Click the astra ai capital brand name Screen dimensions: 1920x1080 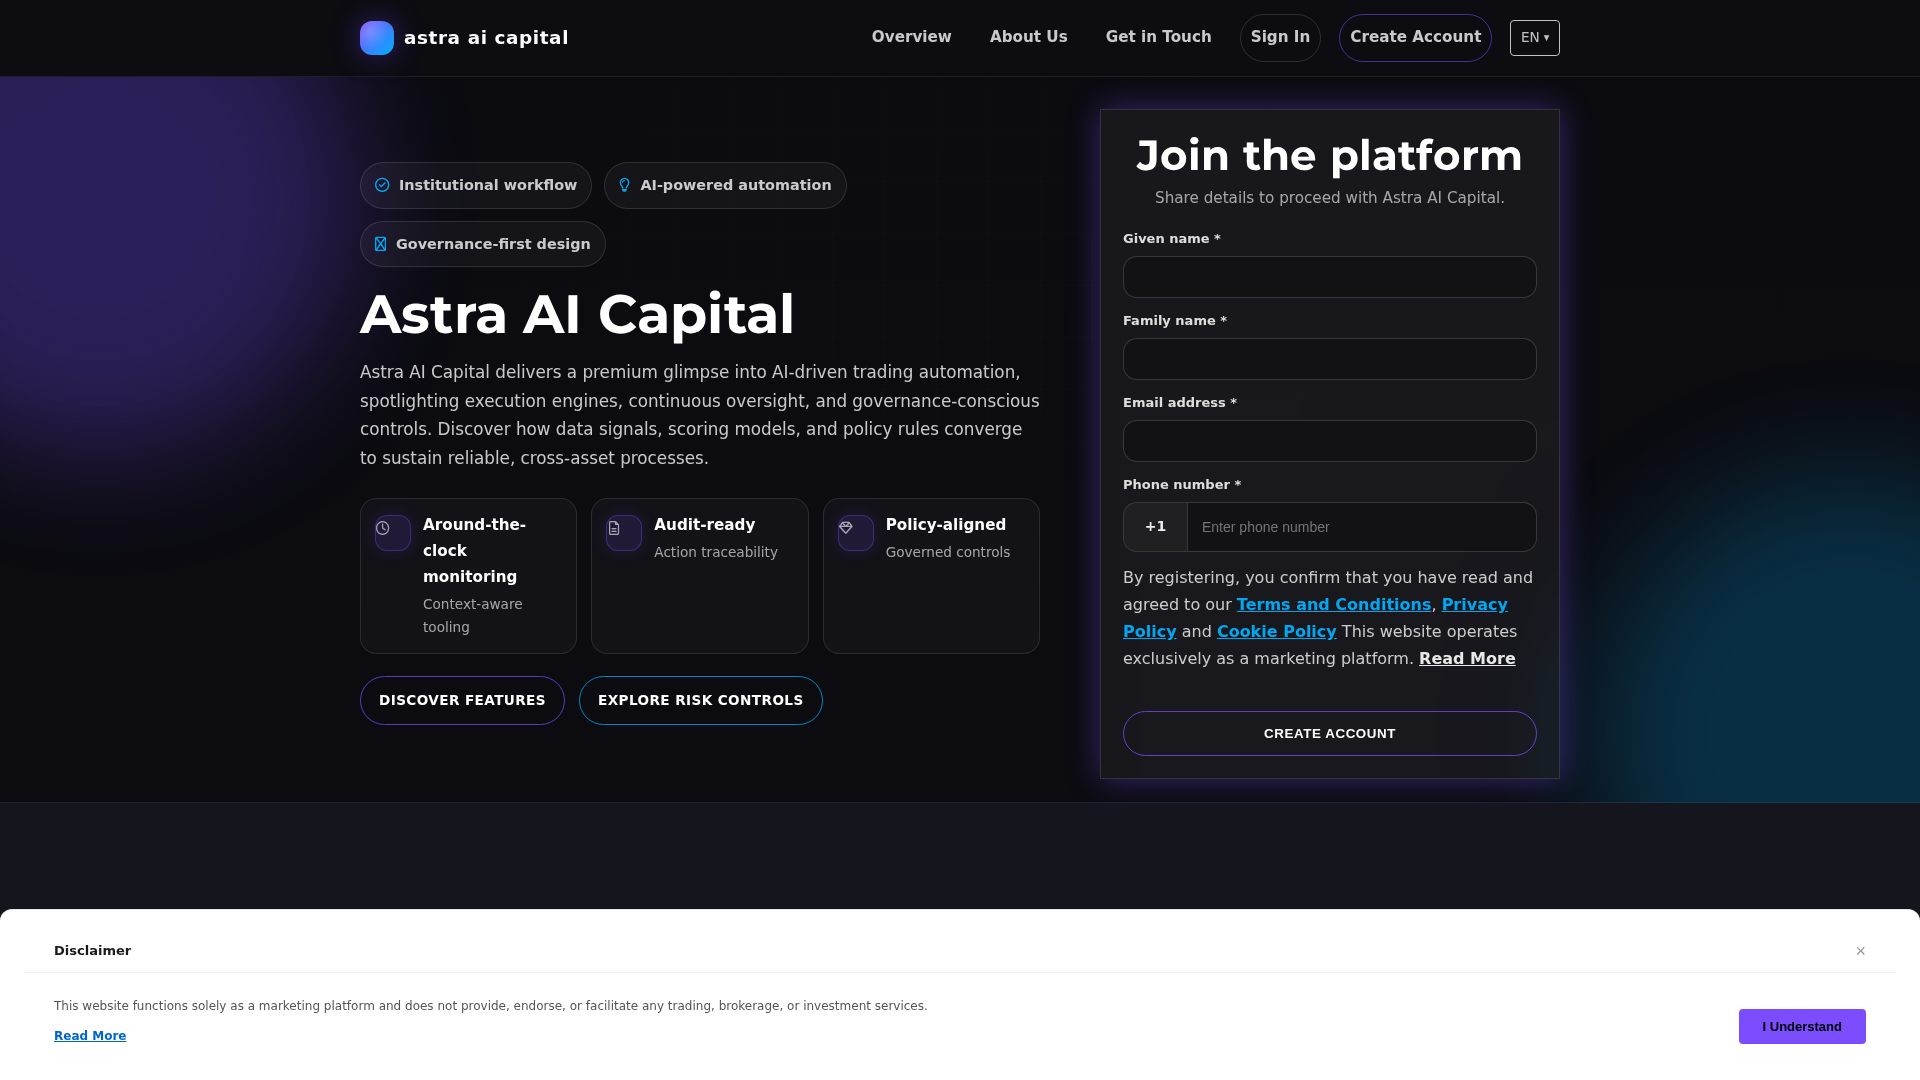point(486,38)
